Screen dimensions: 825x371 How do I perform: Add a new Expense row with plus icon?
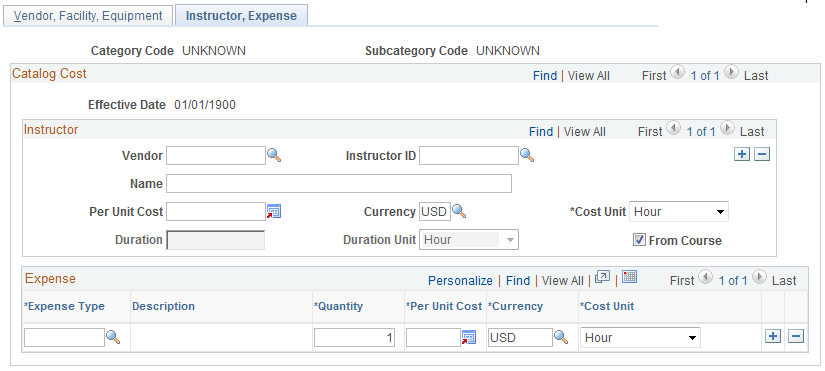tap(772, 337)
